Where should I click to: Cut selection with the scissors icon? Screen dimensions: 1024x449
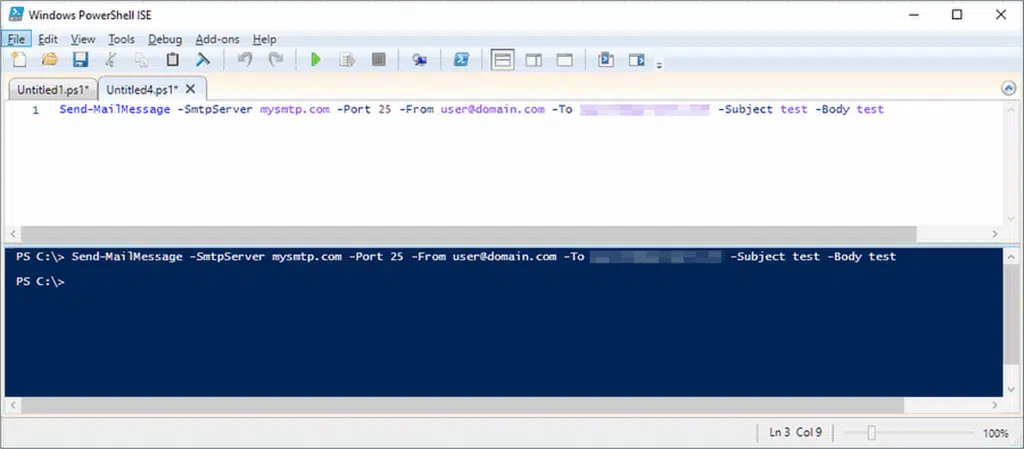(x=110, y=60)
